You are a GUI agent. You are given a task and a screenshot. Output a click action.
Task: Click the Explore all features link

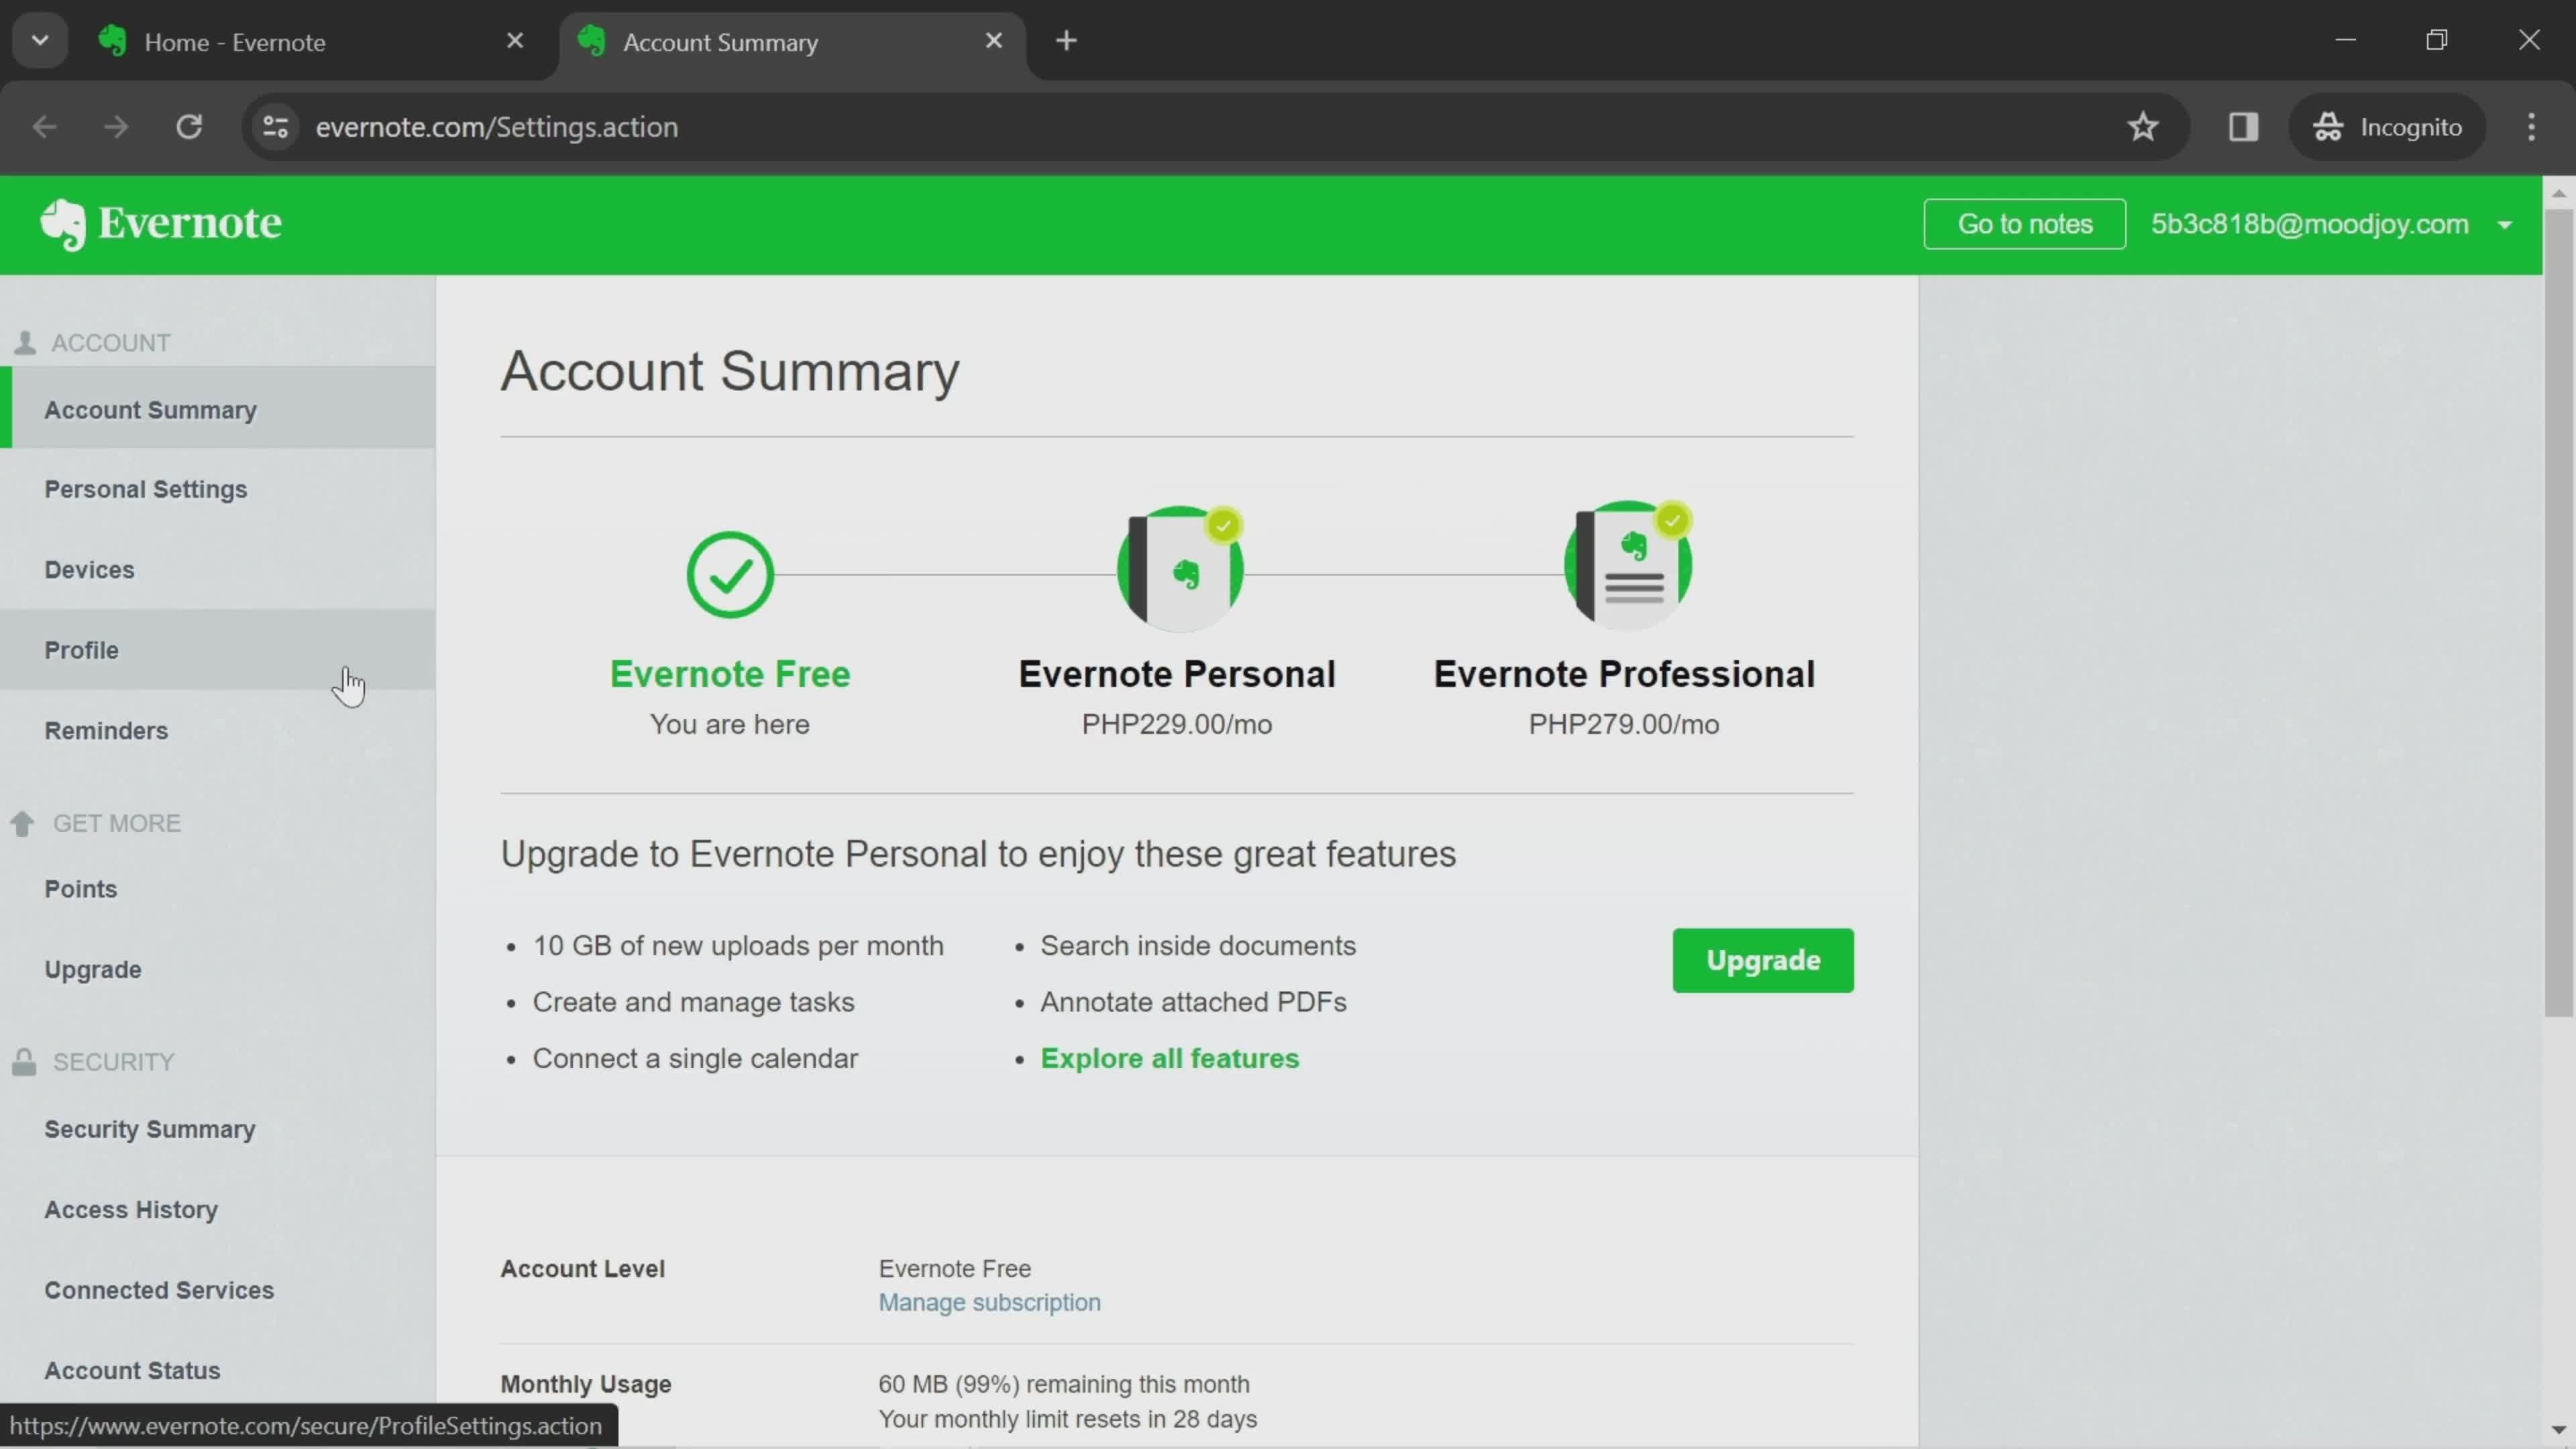1169,1058
